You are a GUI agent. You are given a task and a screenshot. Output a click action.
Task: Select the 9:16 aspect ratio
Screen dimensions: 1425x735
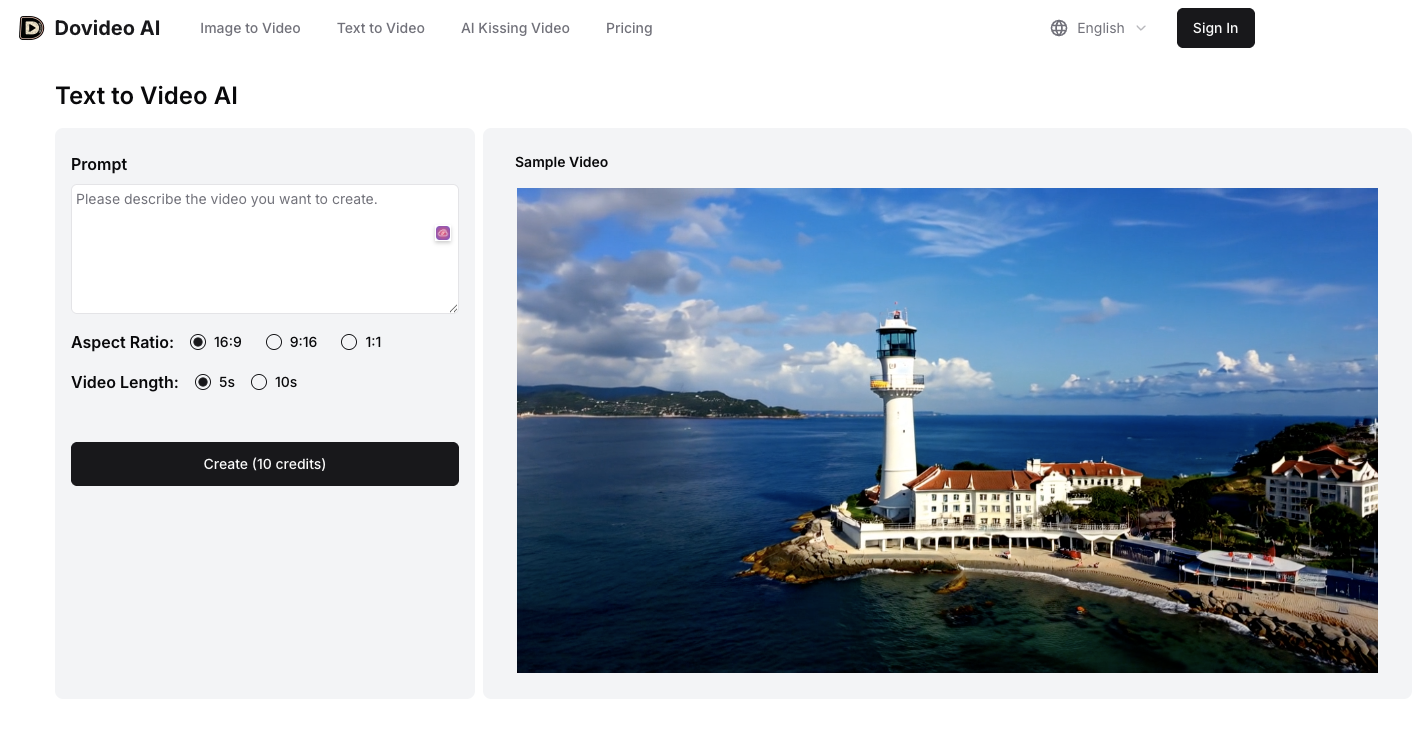click(x=274, y=342)
